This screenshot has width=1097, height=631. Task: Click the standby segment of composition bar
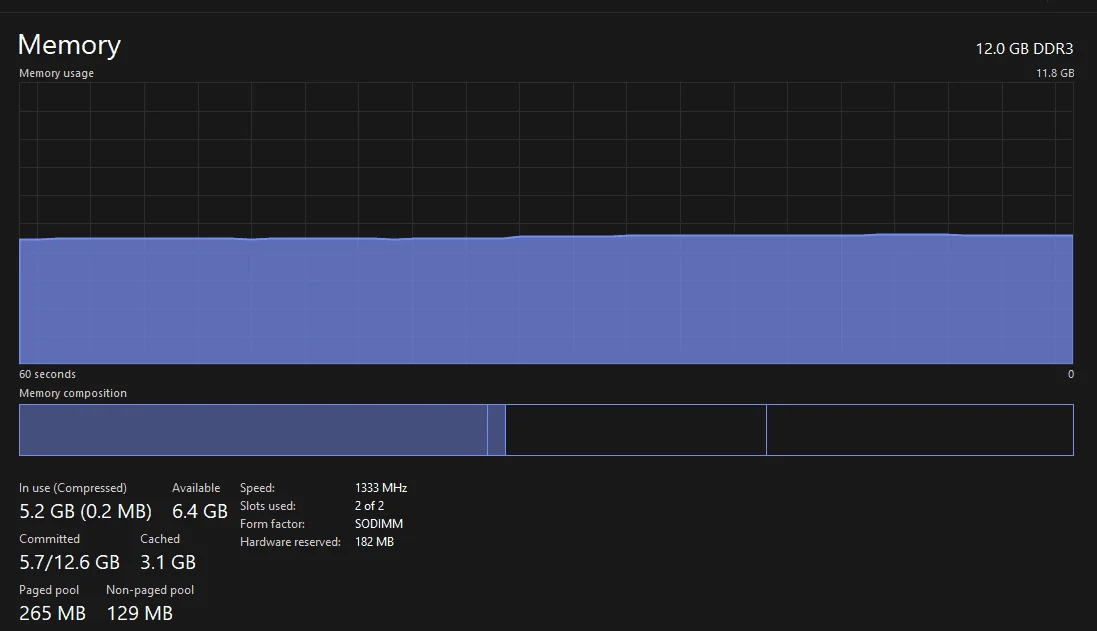click(636, 430)
